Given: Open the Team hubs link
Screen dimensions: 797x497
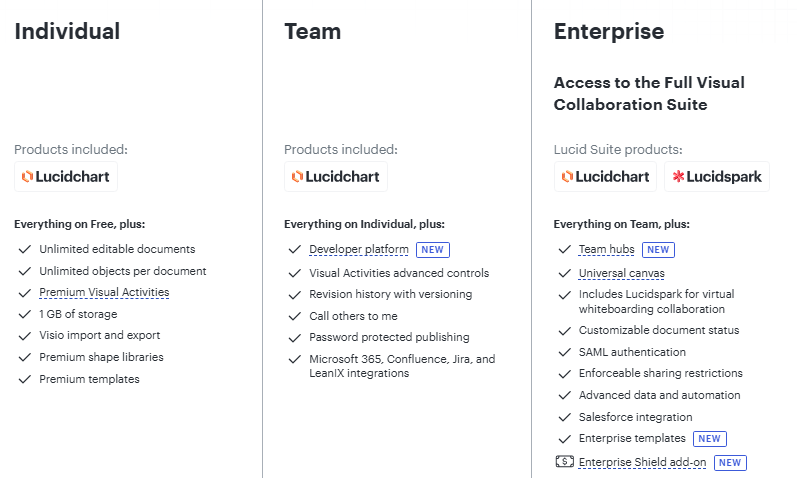Looking at the screenshot, I should pyautogui.click(x=606, y=250).
